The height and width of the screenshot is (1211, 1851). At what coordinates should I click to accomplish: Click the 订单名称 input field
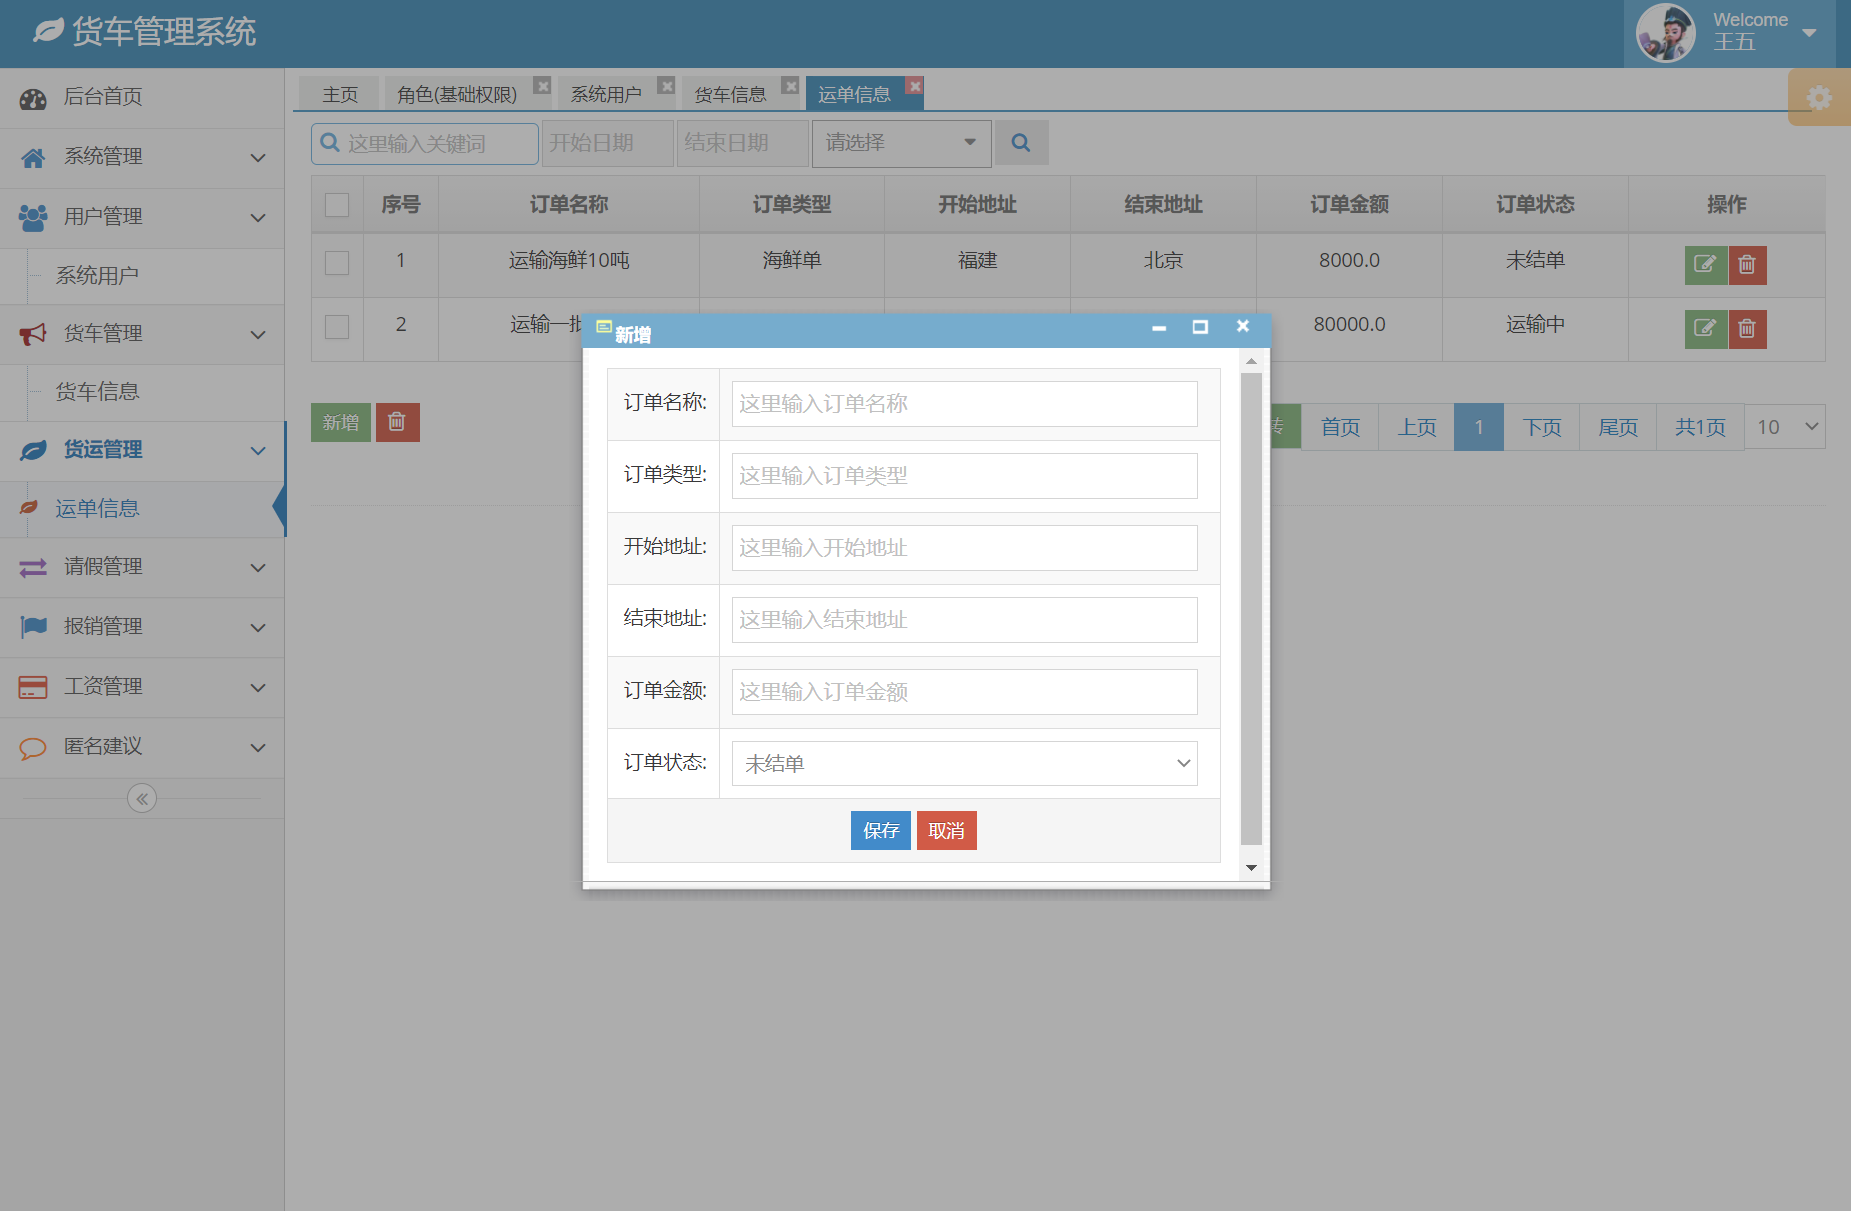(962, 403)
